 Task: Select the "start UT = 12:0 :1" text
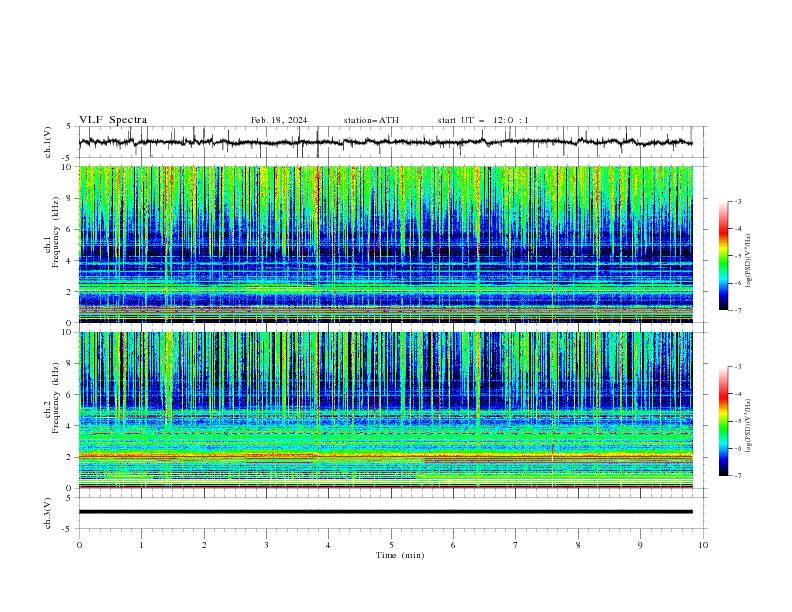[483, 120]
